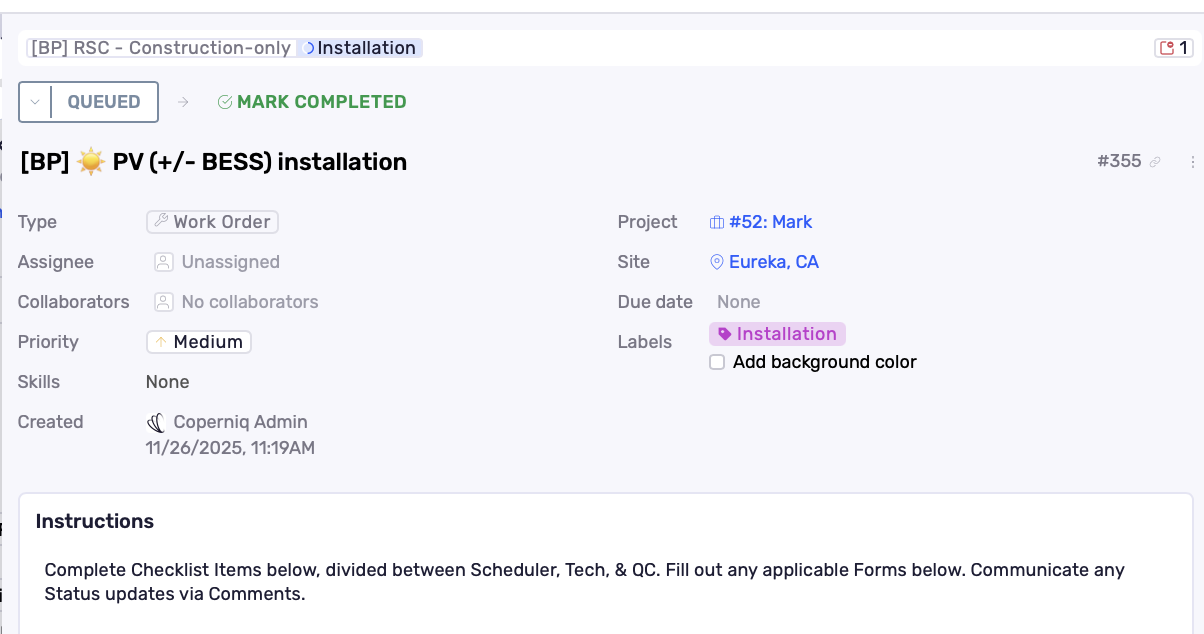Click the Instructions heading
Image resolution: width=1204 pixels, height=634 pixels.
(95, 521)
